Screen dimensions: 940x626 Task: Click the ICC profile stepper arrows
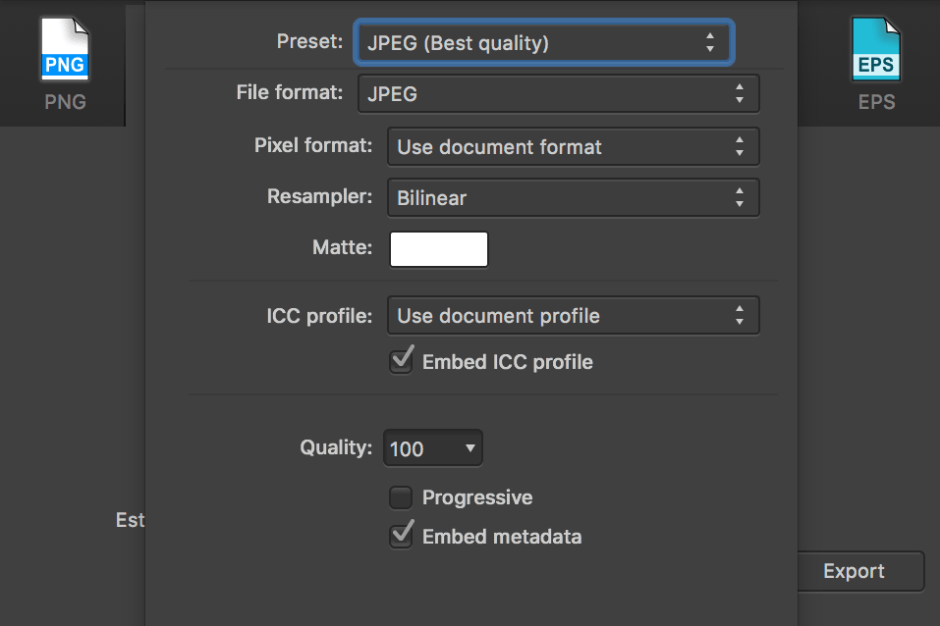[739, 316]
